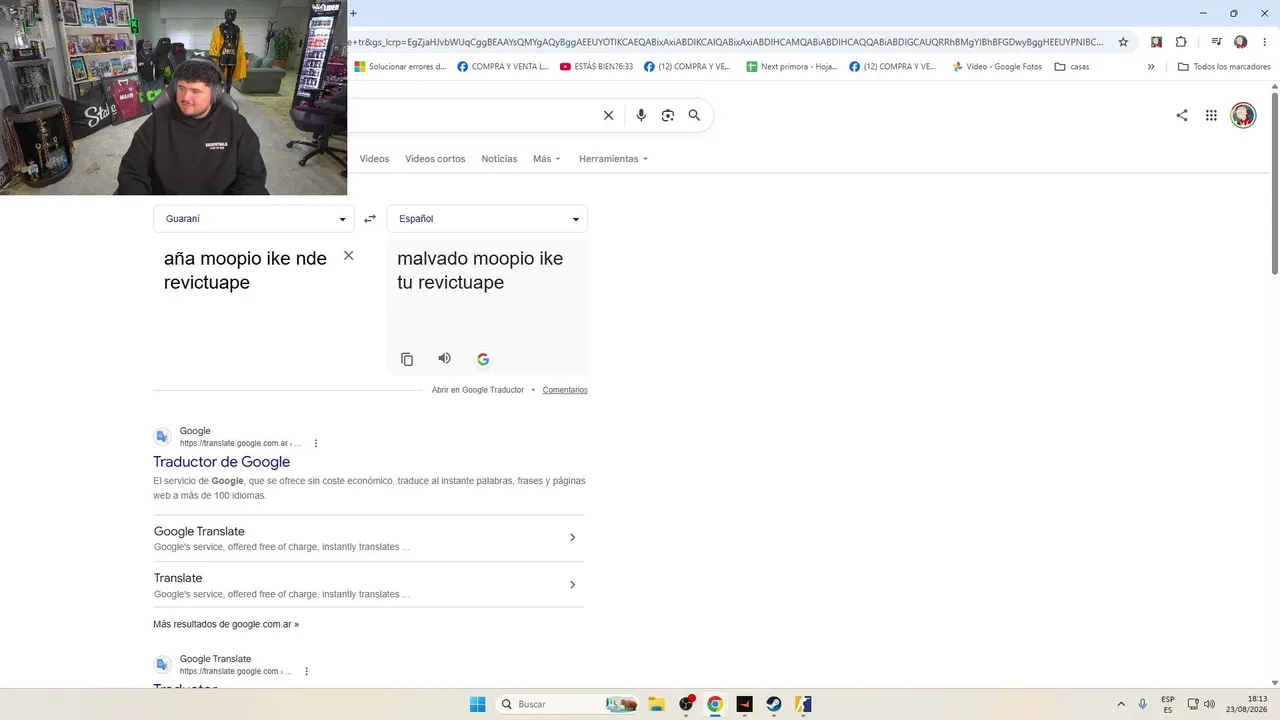The image size is (1280, 720).
Task: Open the Google account profile picture
Action: [1243, 115]
